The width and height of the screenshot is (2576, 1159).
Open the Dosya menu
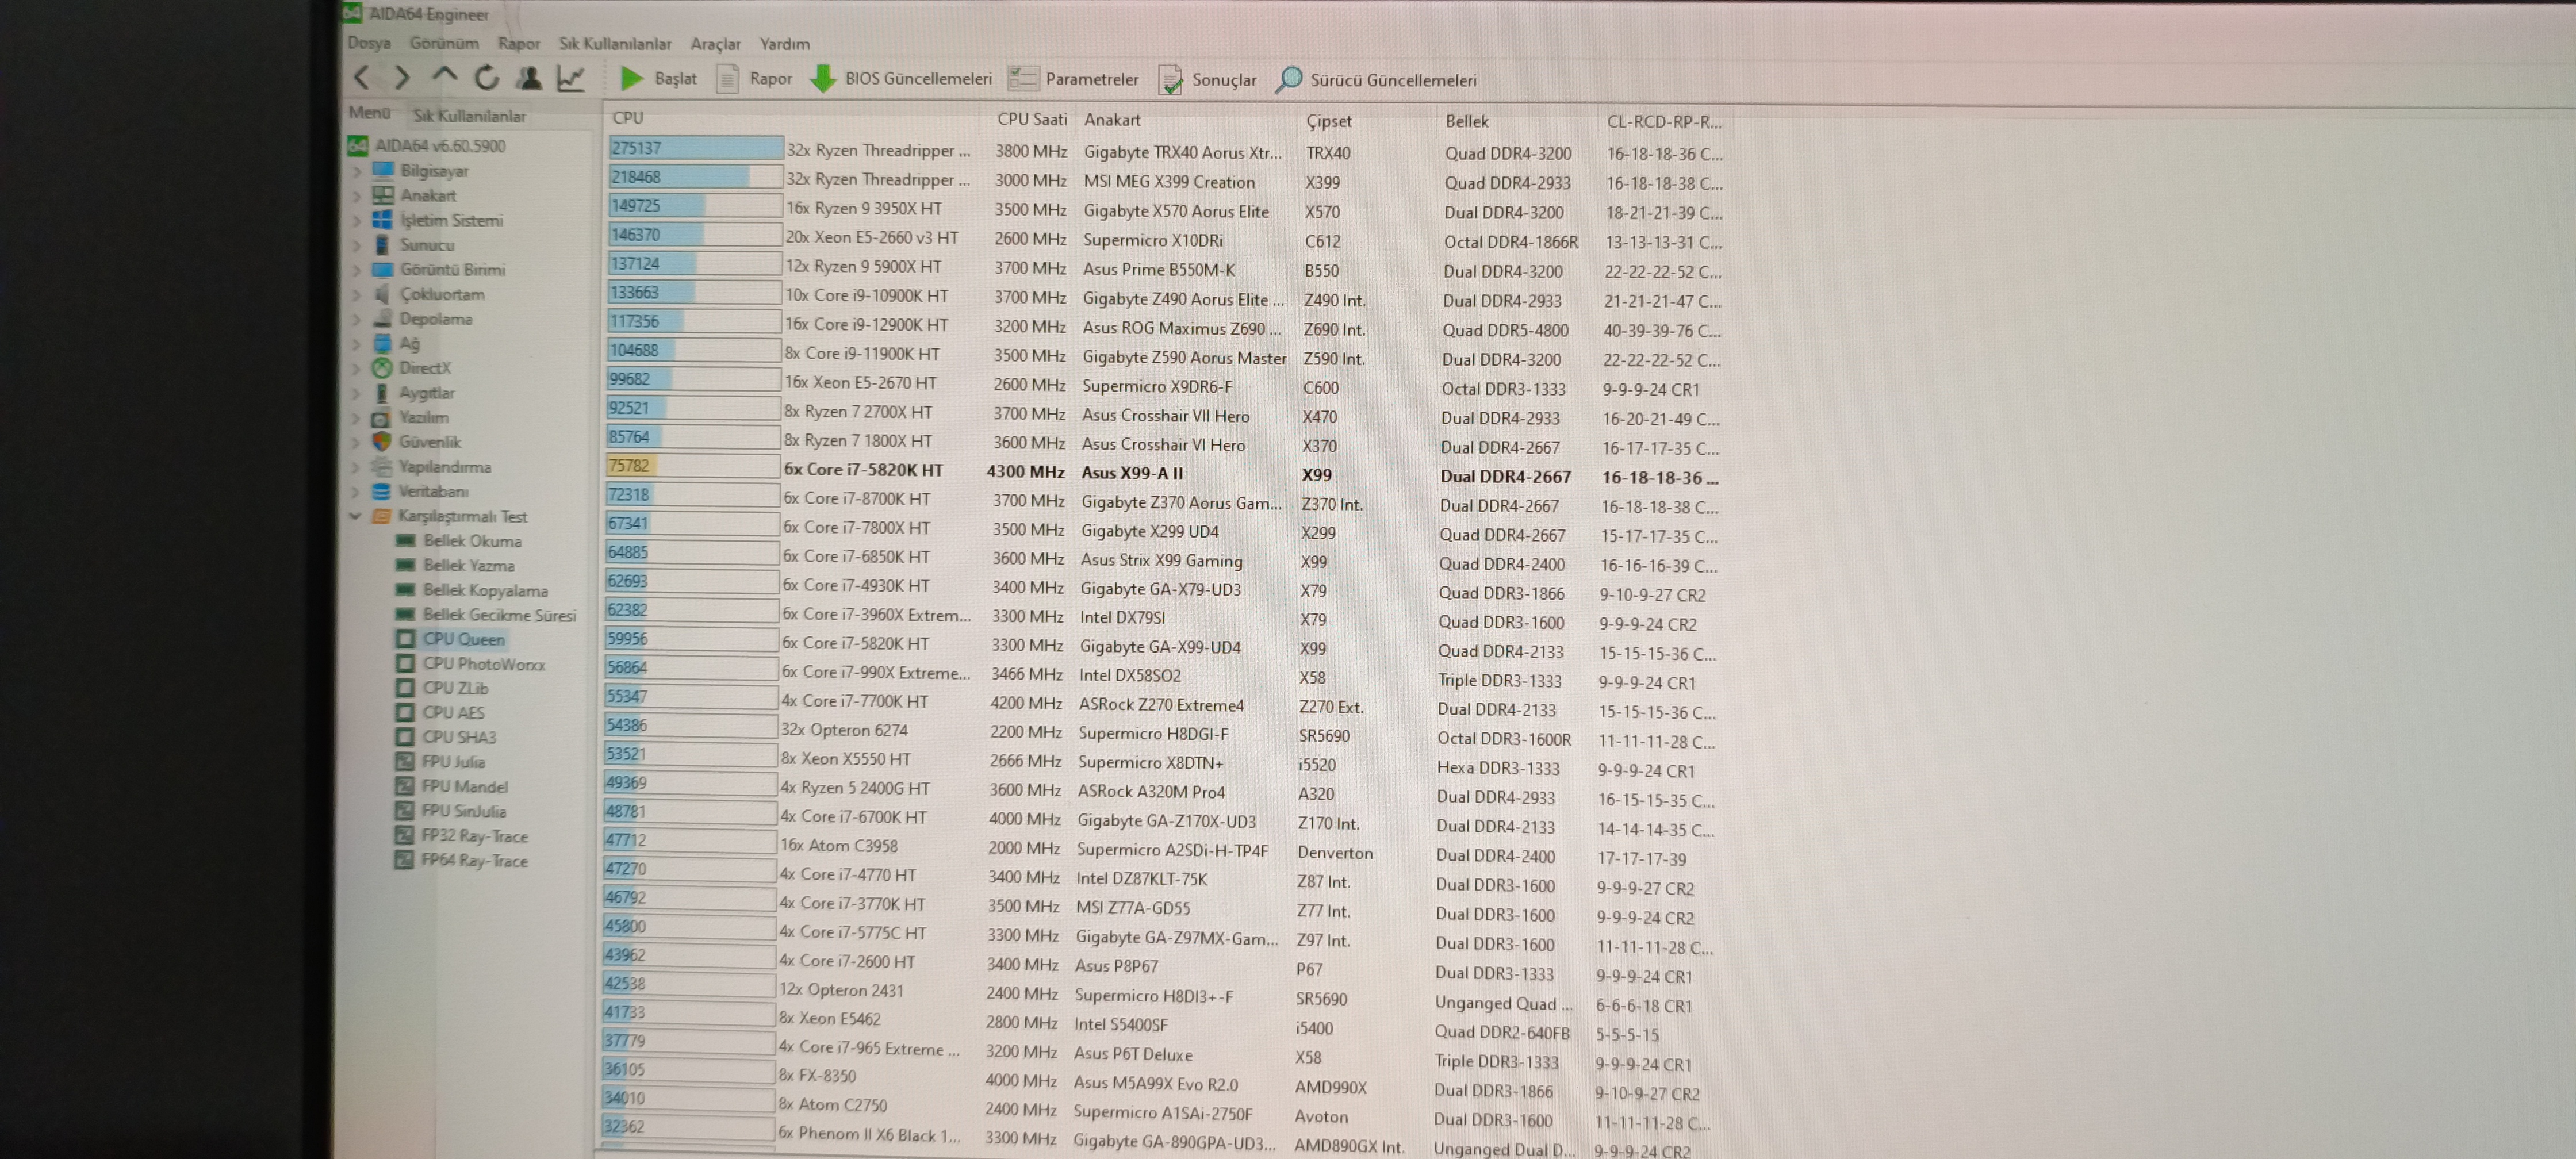(369, 43)
